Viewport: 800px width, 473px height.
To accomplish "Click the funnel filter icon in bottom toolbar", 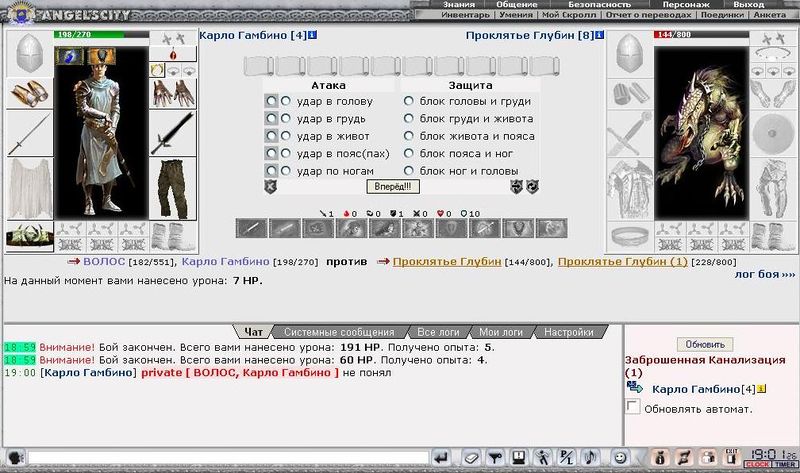I will click(495, 458).
